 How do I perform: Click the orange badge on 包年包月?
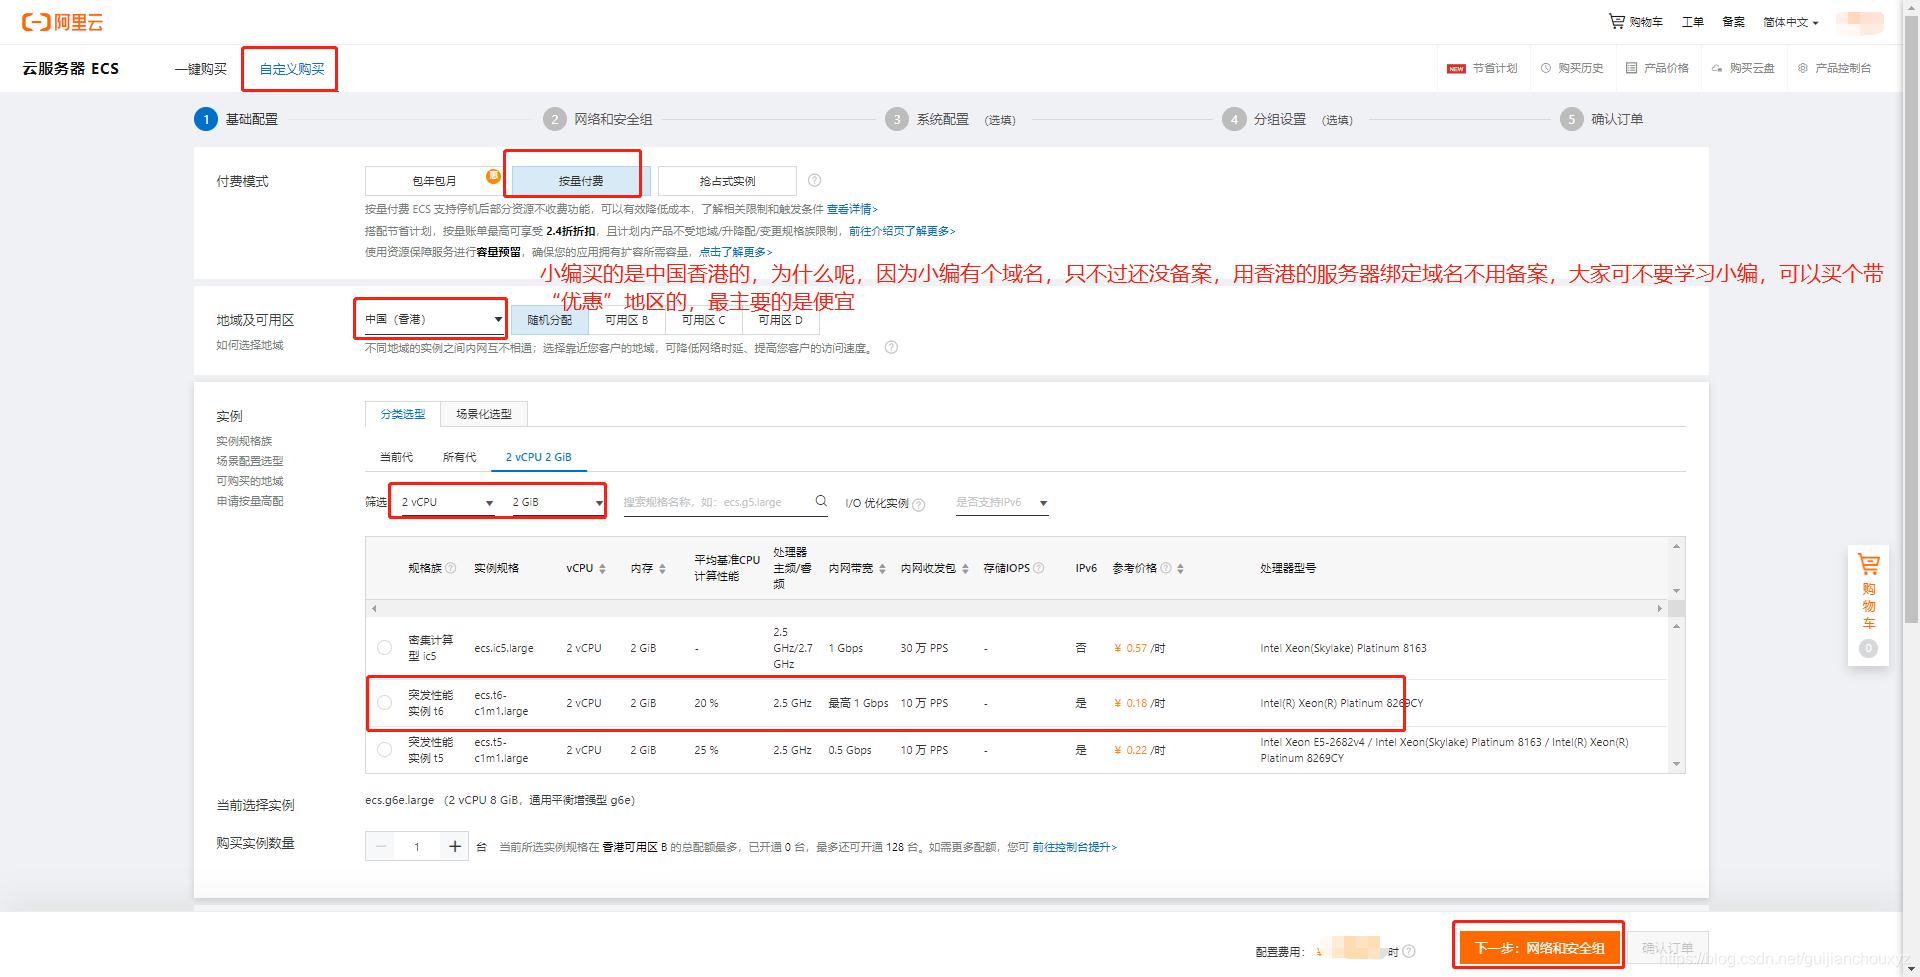[x=493, y=176]
